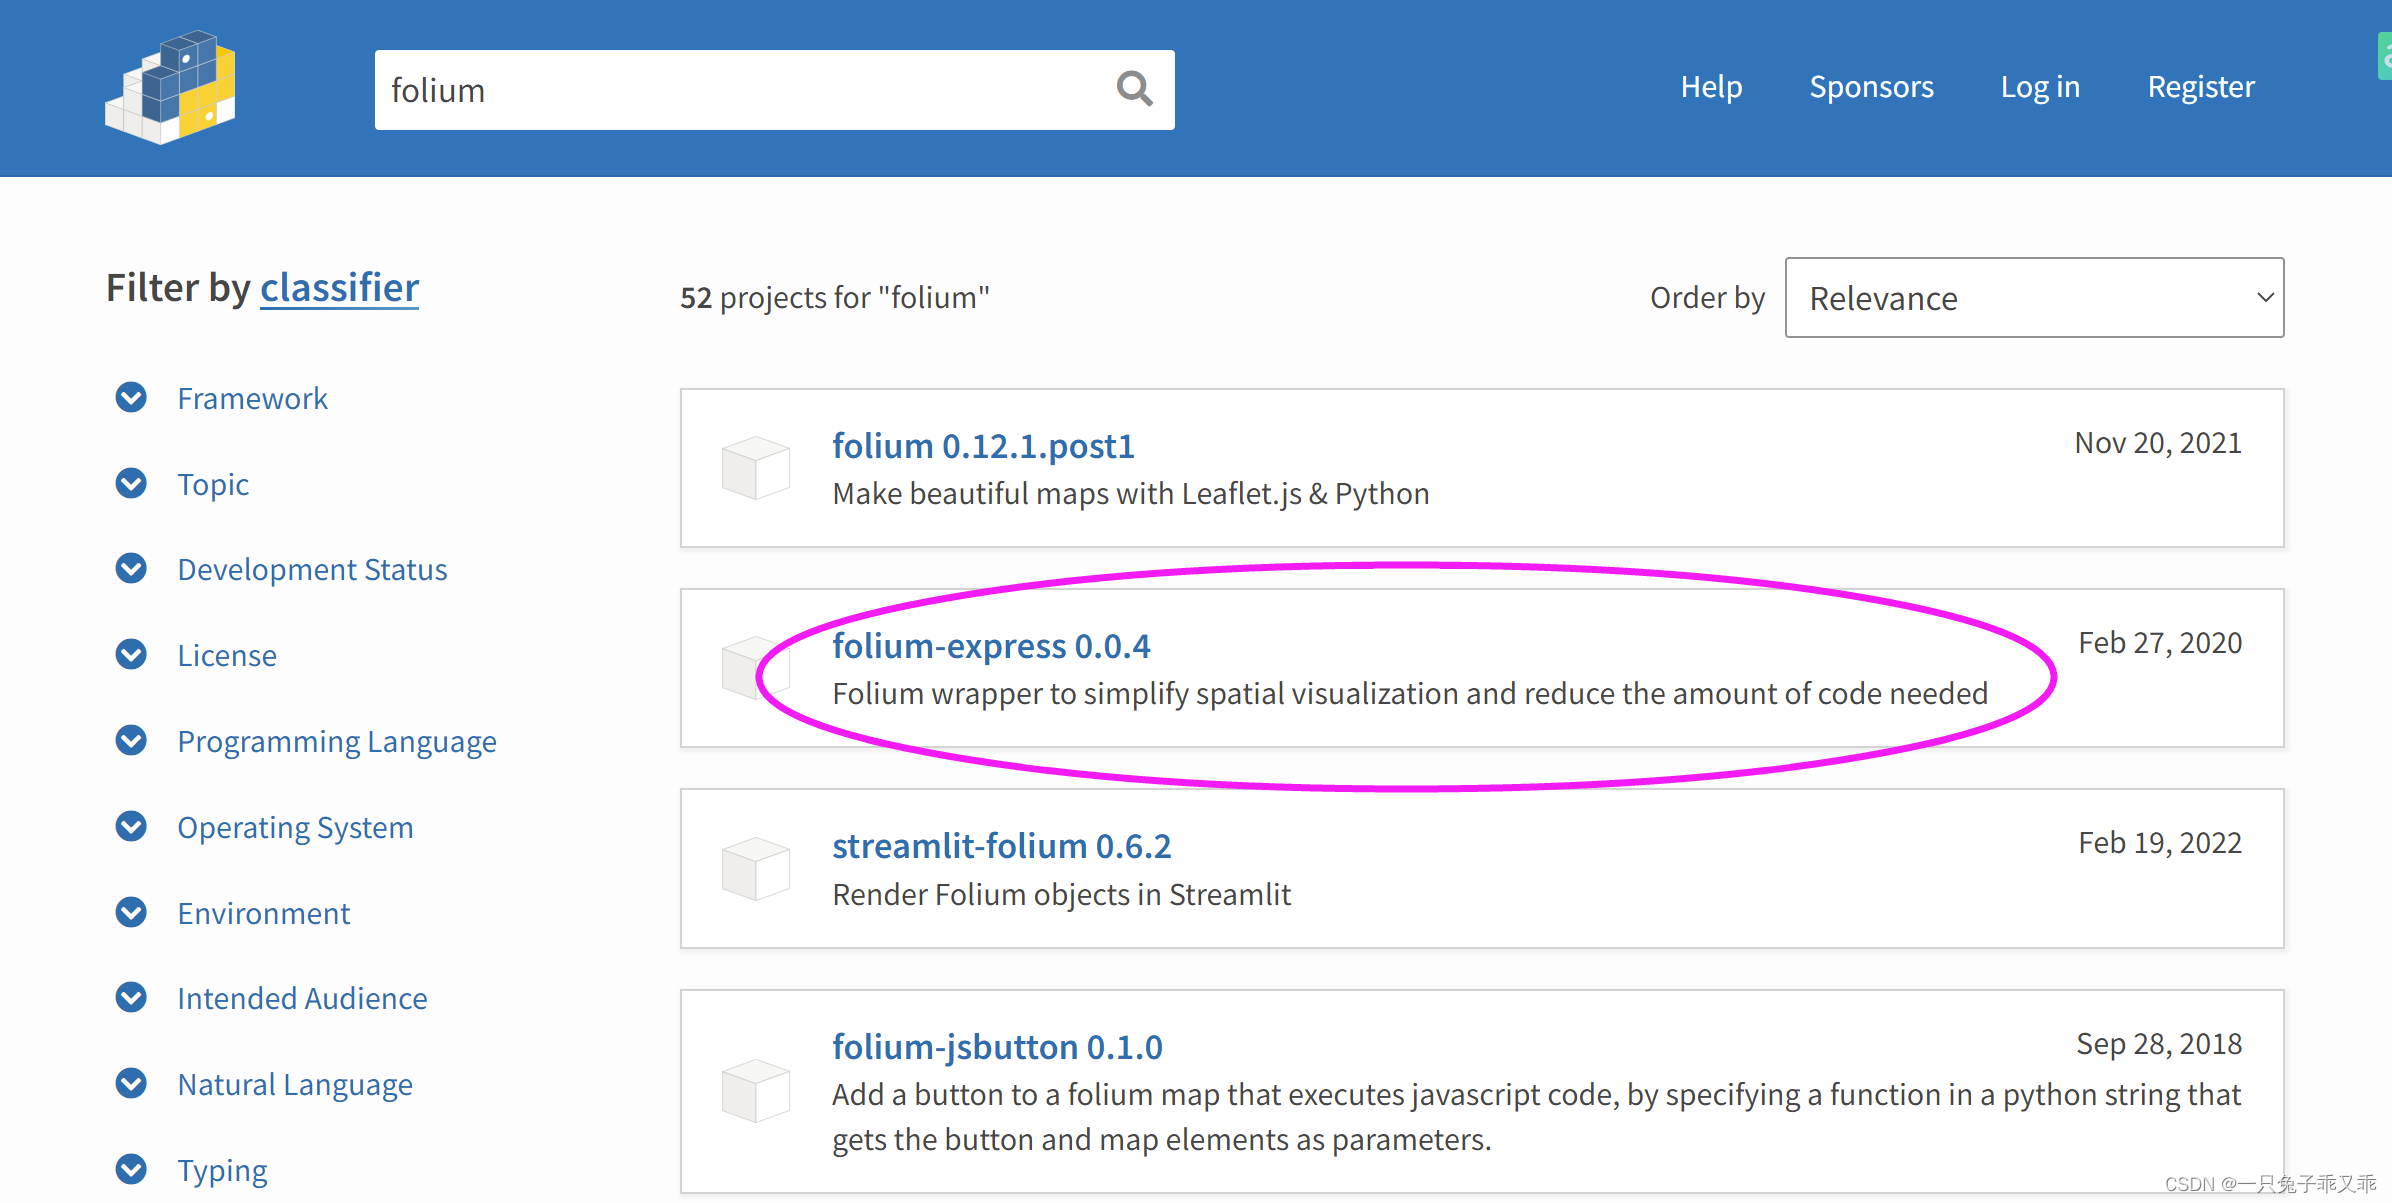Open the Order by Relevance dropdown
The image size is (2392, 1203).
coord(2034,298)
